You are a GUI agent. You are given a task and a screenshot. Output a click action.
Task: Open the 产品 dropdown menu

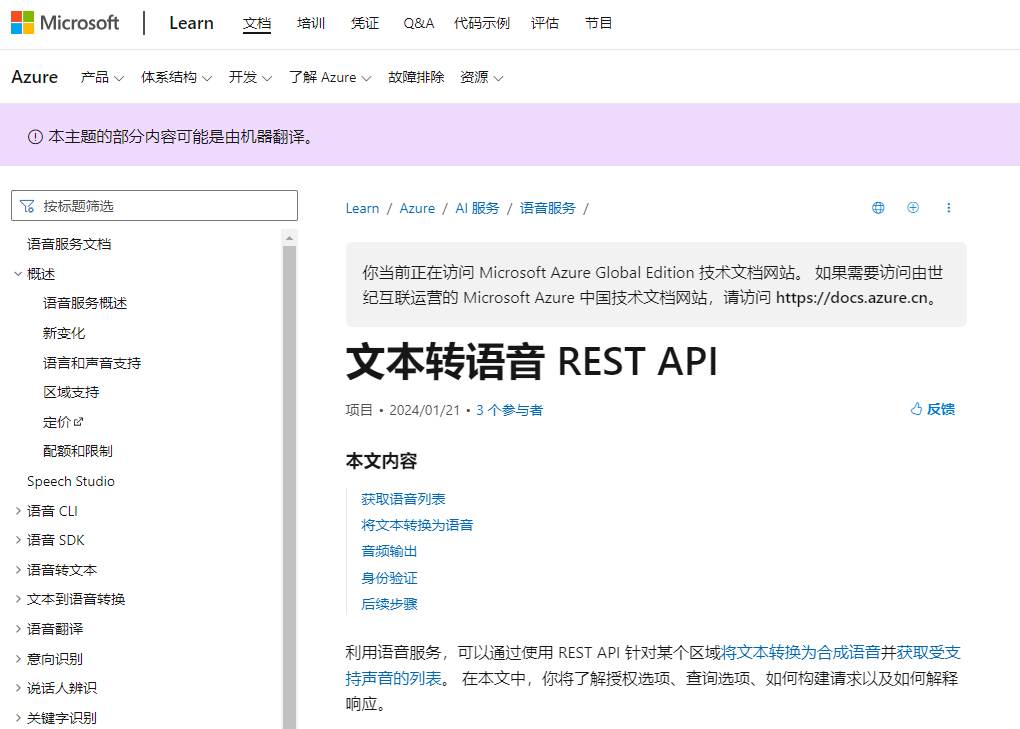pos(102,77)
